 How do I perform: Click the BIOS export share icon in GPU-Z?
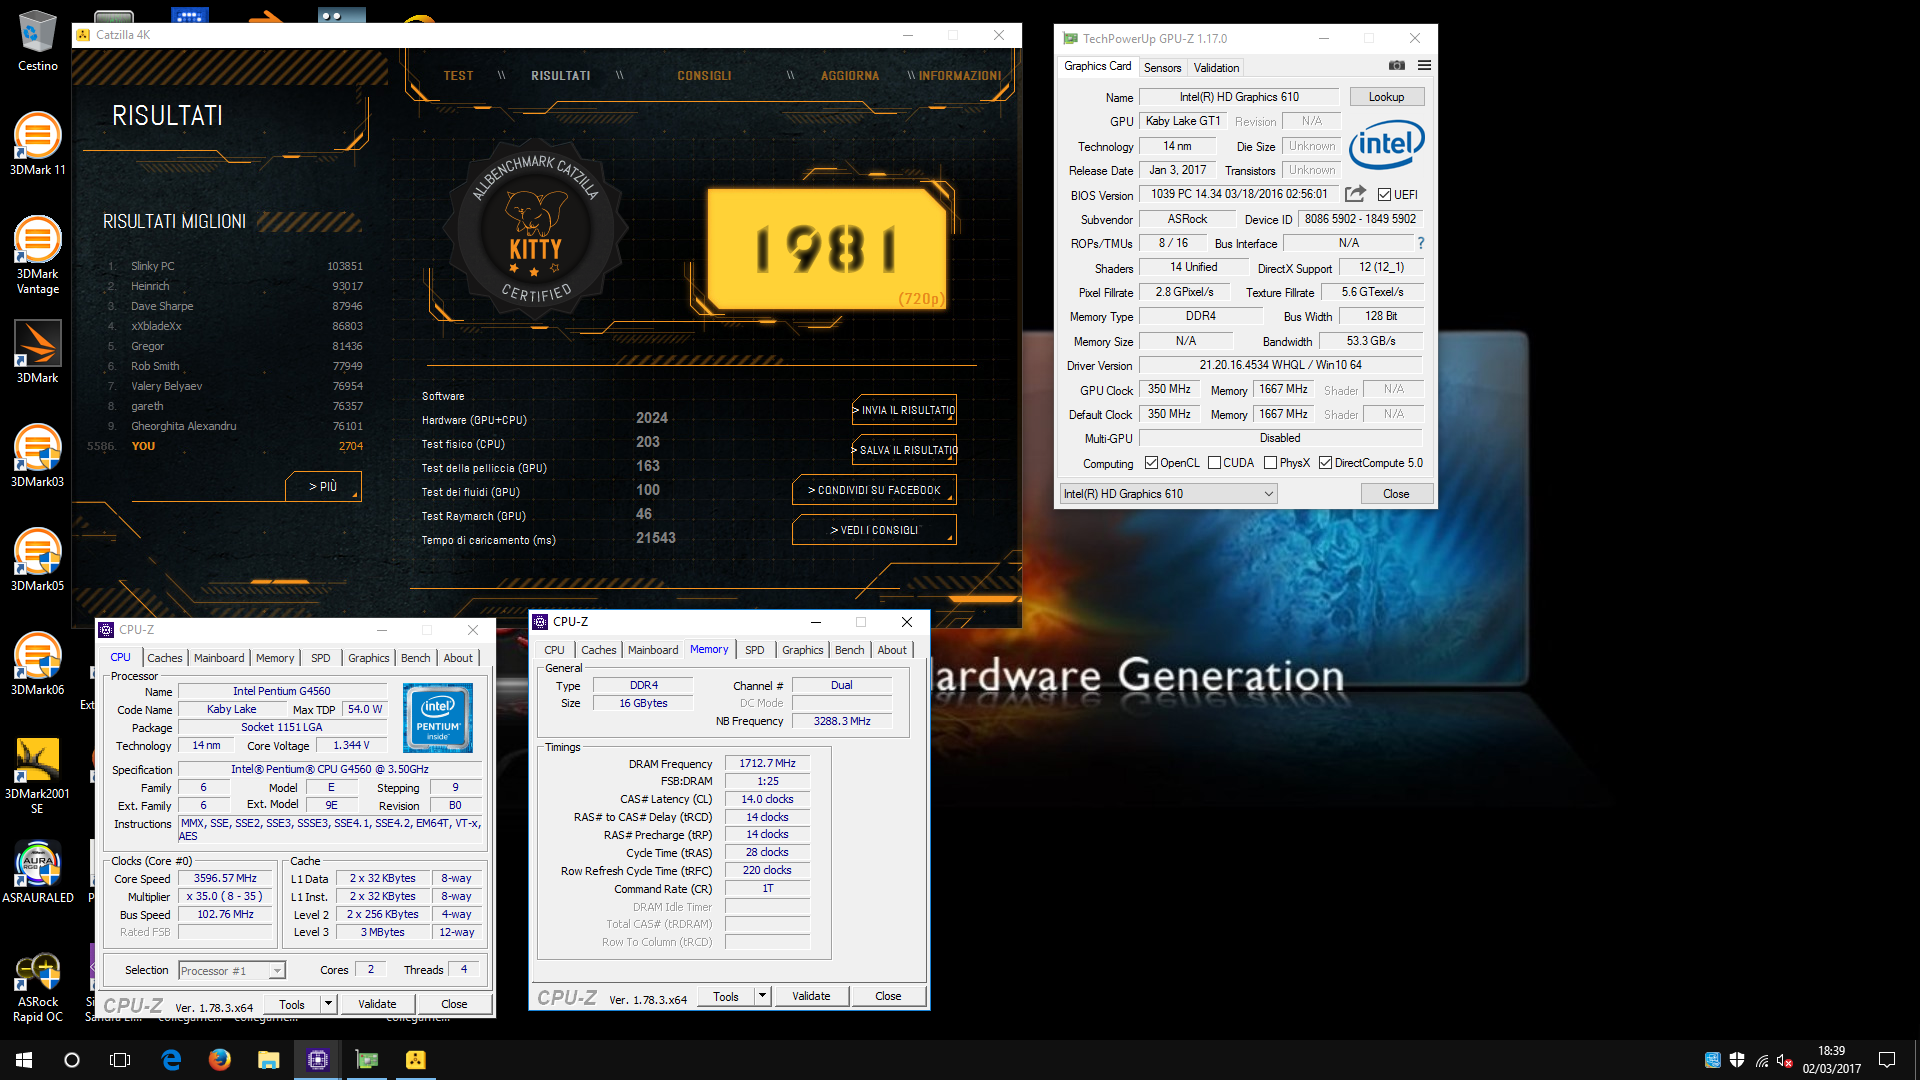tap(1355, 194)
